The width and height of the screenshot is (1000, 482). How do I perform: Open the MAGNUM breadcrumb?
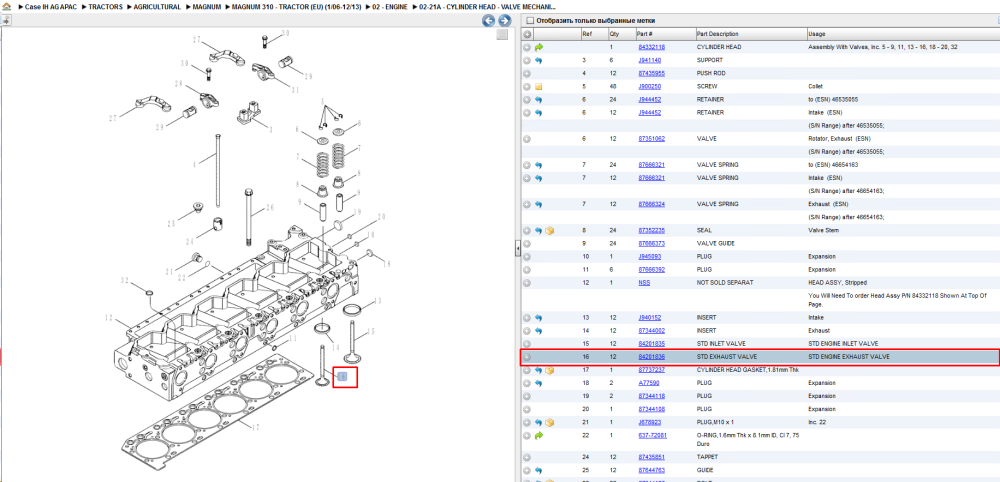point(207,6)
